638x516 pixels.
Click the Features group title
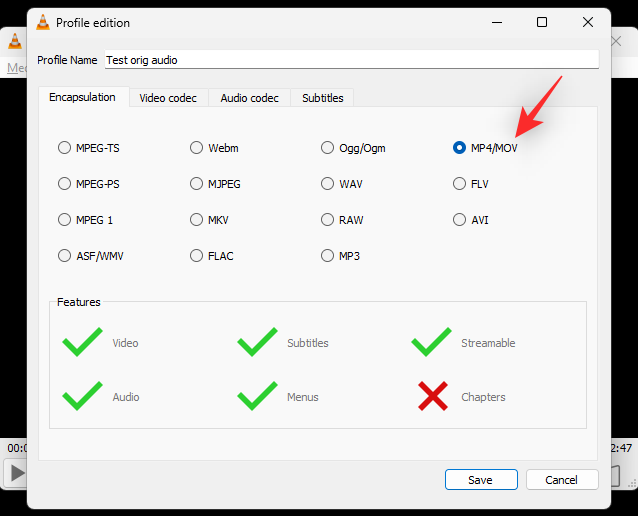[79, 302]
